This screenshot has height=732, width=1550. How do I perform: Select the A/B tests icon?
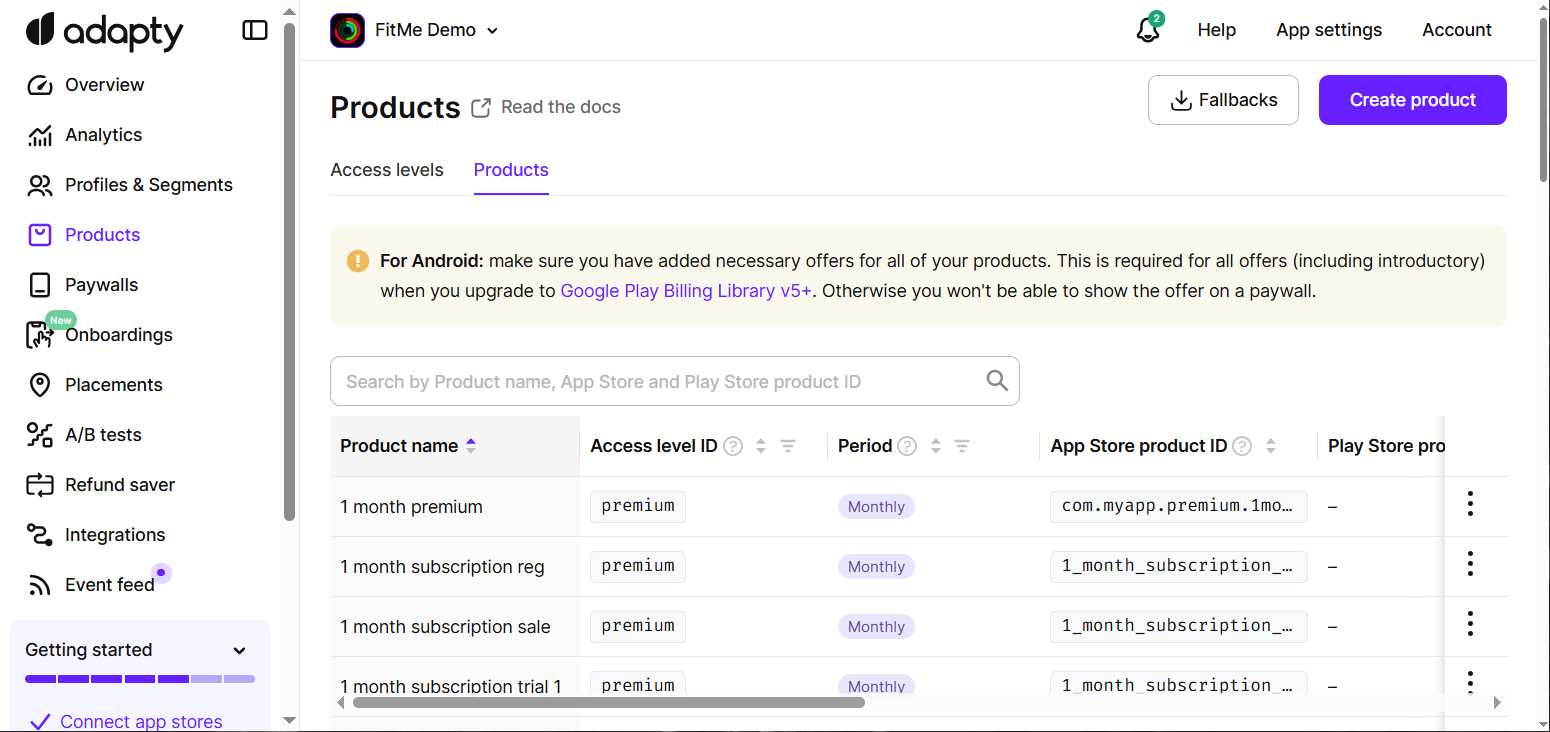(x=38, y=434)
